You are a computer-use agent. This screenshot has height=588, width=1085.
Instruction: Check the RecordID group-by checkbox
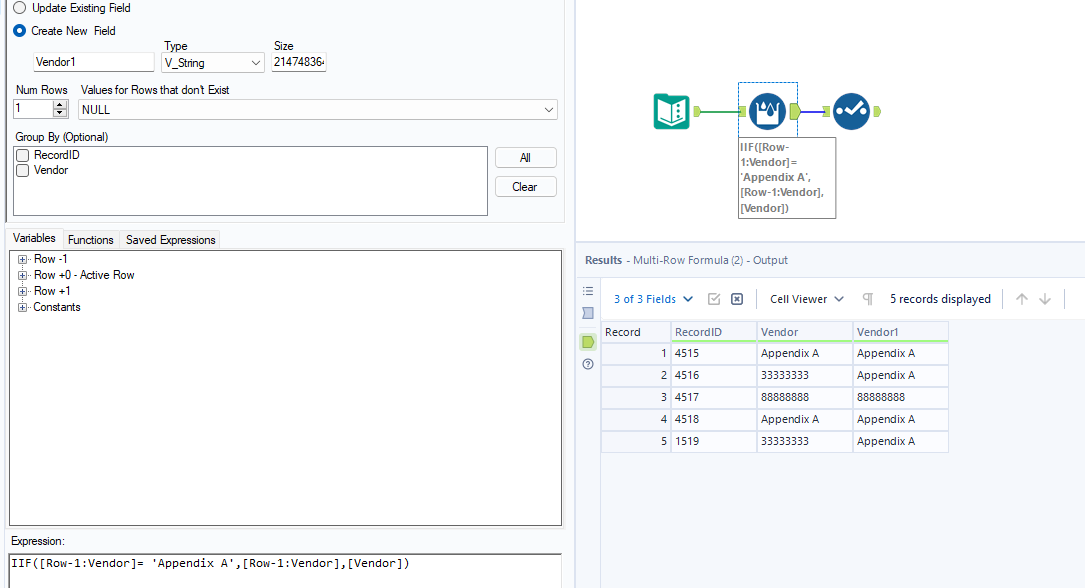(x=23, y=155)
